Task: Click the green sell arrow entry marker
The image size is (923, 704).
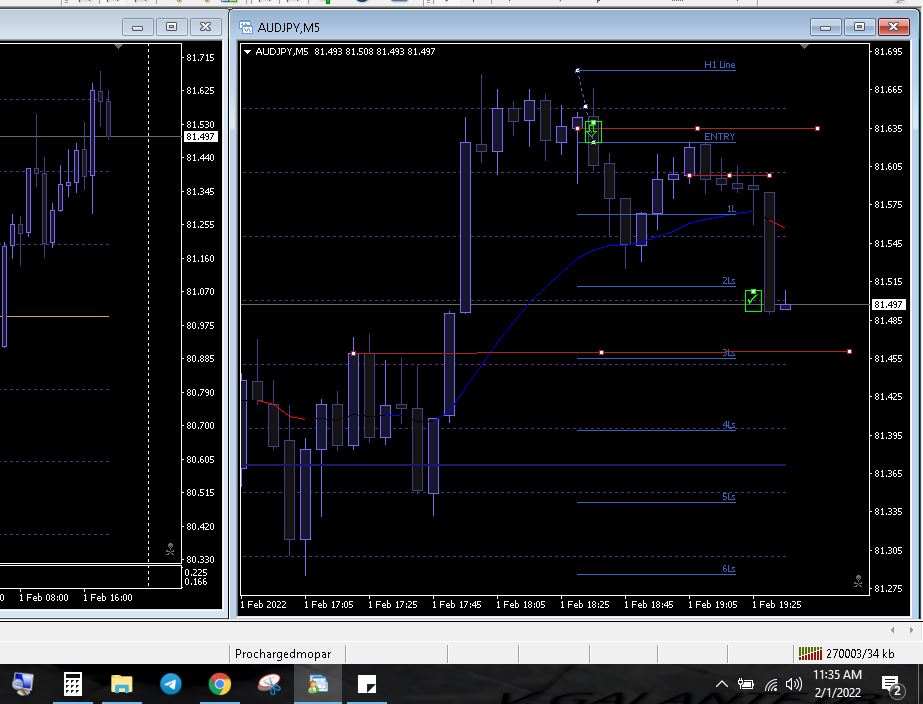Action: (593, 131)
